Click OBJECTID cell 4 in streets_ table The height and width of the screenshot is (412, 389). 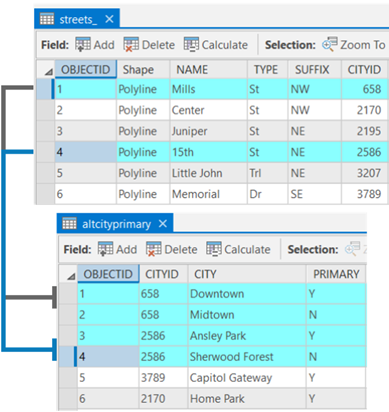click(x=86, y=152)
